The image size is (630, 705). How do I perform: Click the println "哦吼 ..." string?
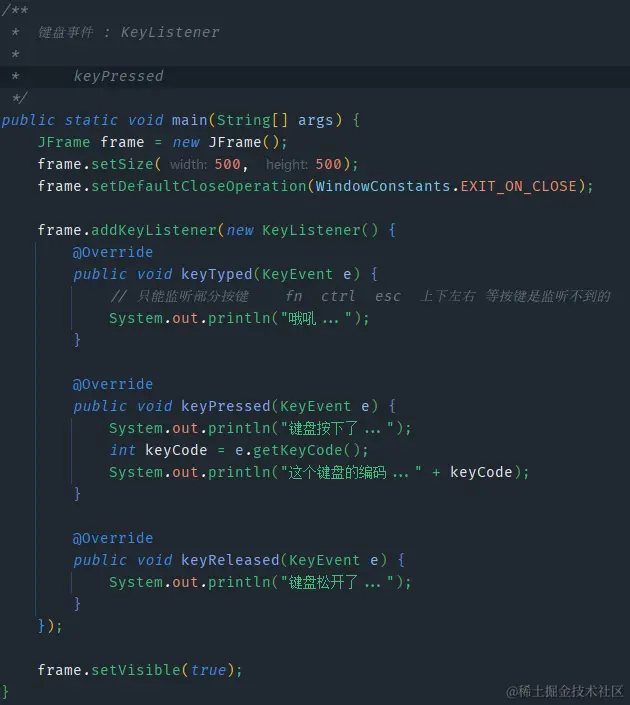[x=316, y=318]
